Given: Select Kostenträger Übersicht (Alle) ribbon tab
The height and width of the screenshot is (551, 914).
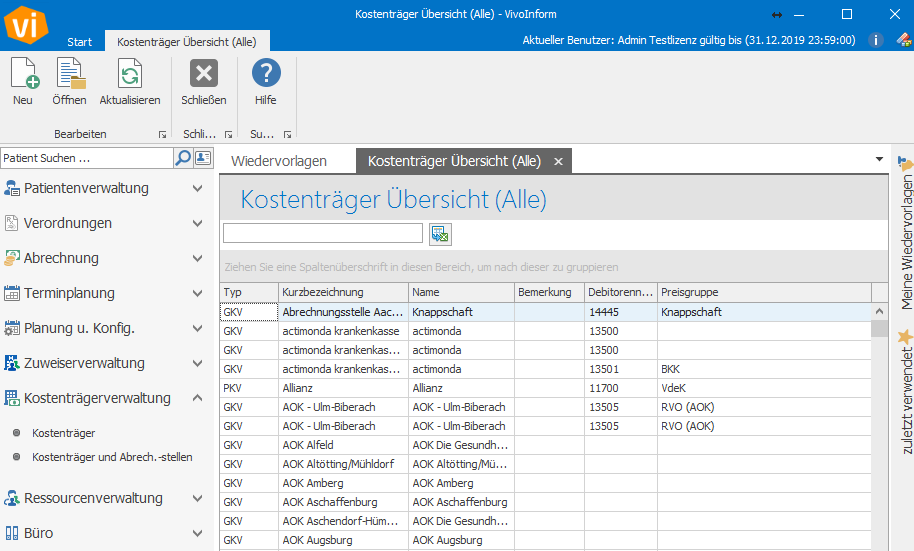Looking at the screenshot, I should (187, 41).
